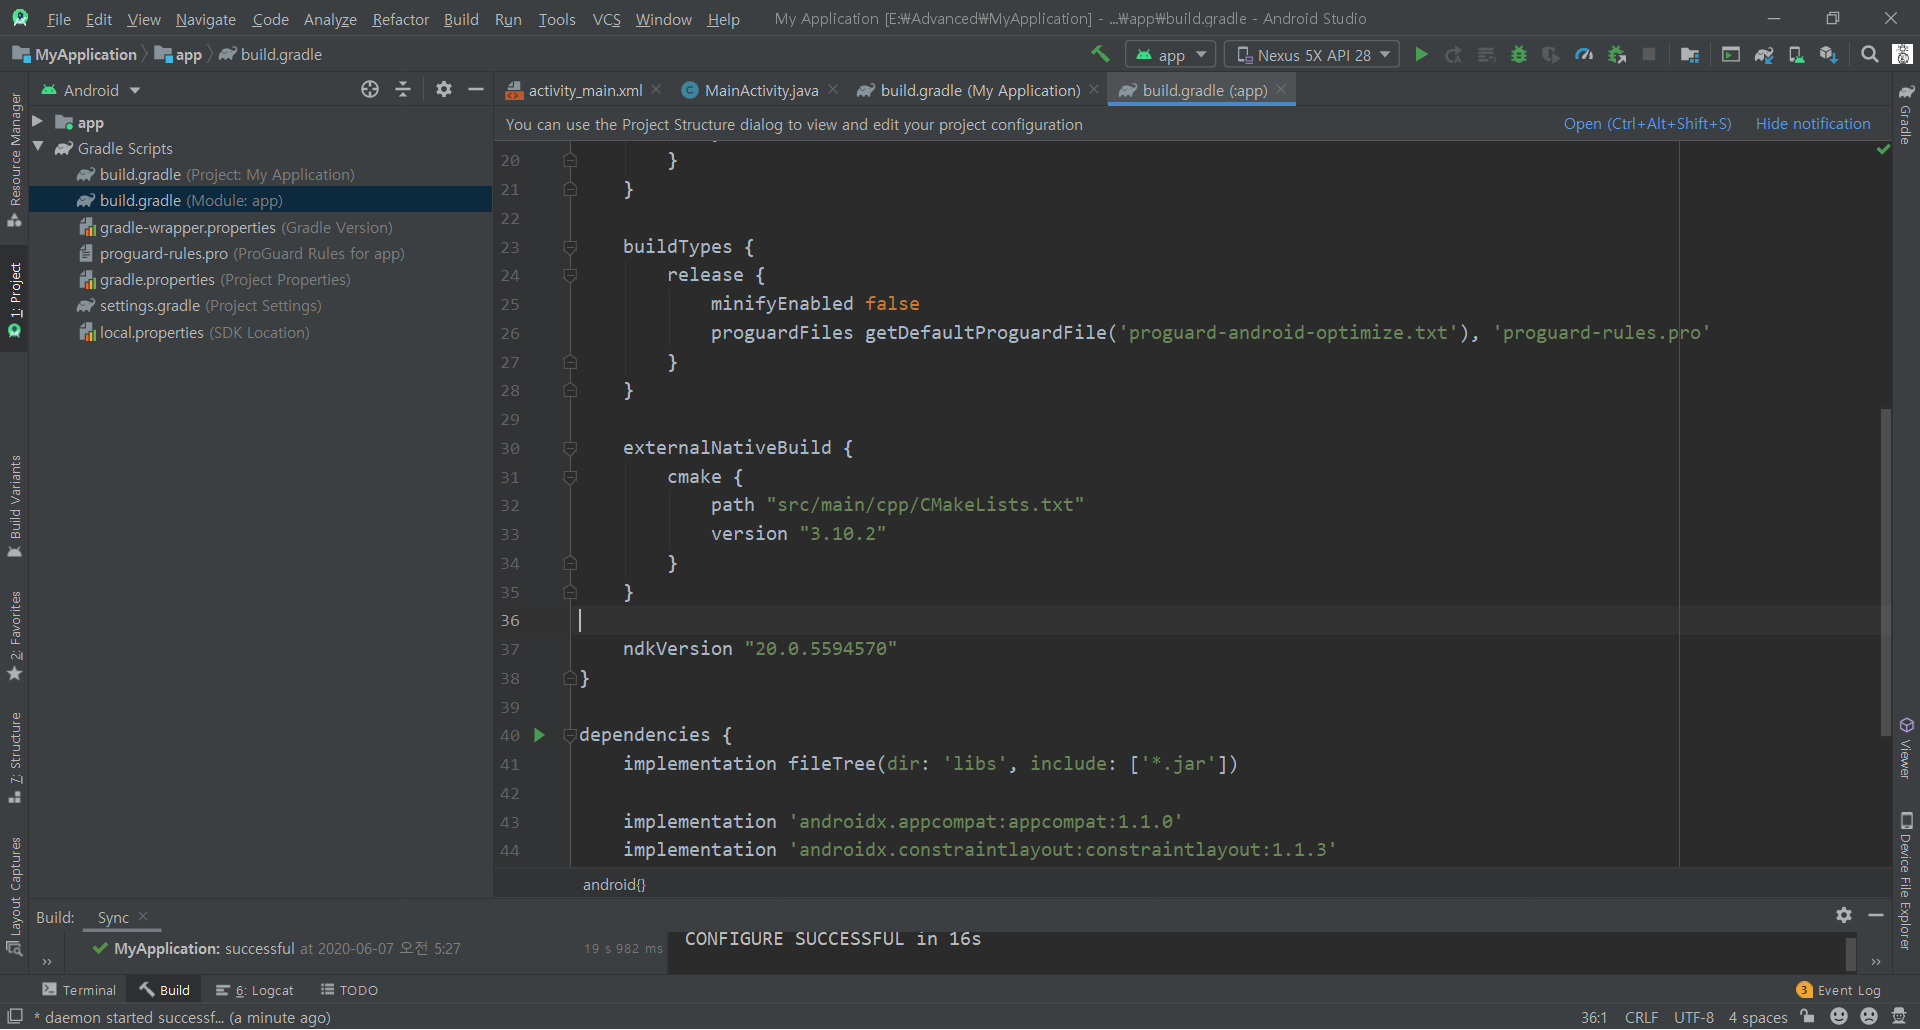Viewport: 1920px width, 1030px height.
Task: Minimize the Build panel
Action: point(1876,915)
